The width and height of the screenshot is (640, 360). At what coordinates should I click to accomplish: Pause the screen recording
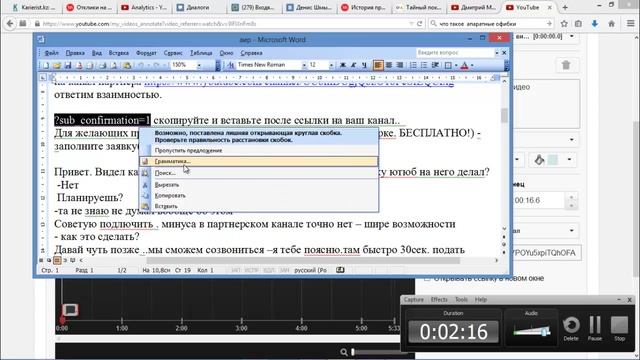(595, 329)
